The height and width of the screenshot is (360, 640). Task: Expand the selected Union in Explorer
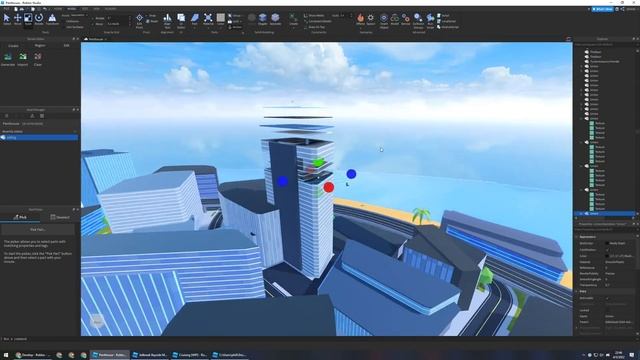click(x=581, y=213)
